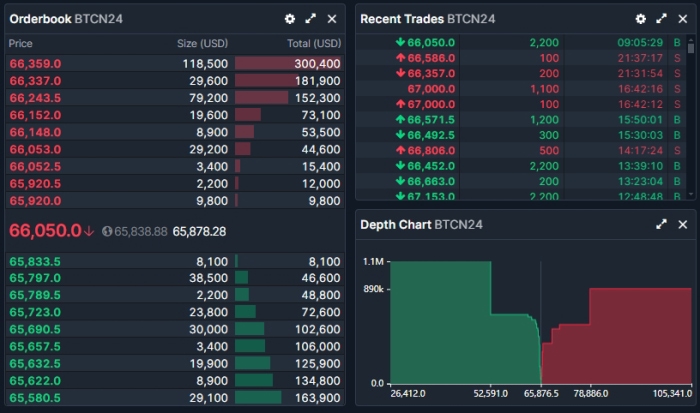This screenshot has height=413, width=700.
Task: Pick the 66,148.0 ask row price
Action: click(x=35, y=132)
